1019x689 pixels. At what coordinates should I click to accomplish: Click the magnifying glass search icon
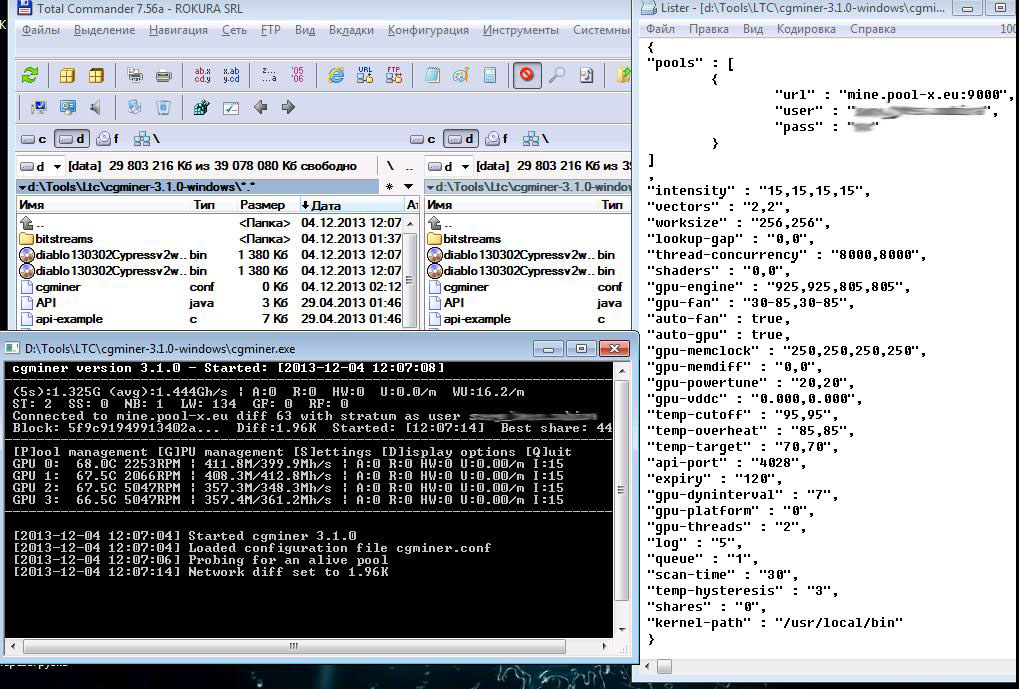coord(556,75)
